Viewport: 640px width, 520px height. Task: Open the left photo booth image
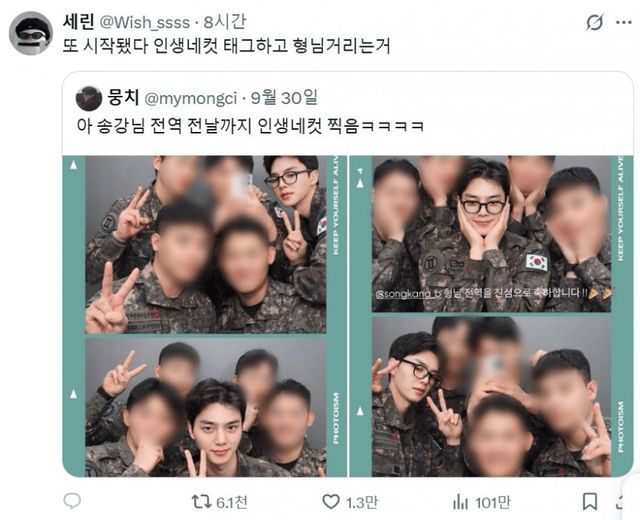204,316
